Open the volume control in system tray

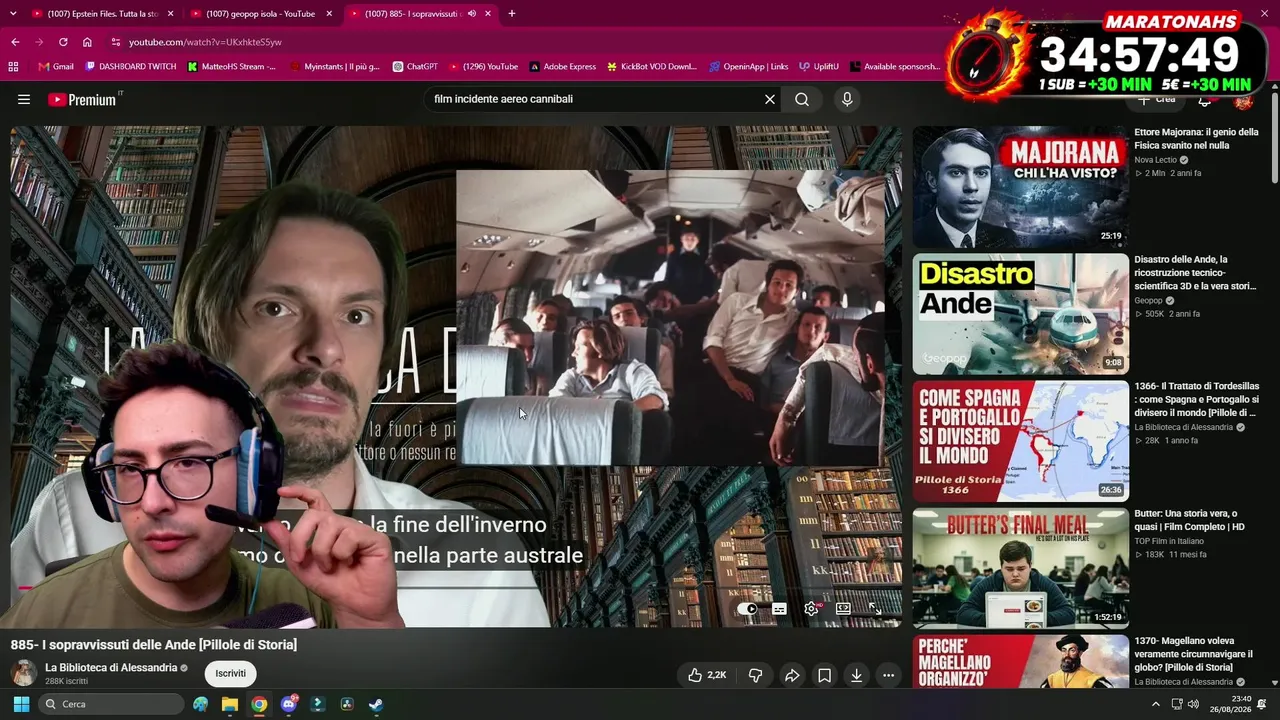(x=1193, y=704)
